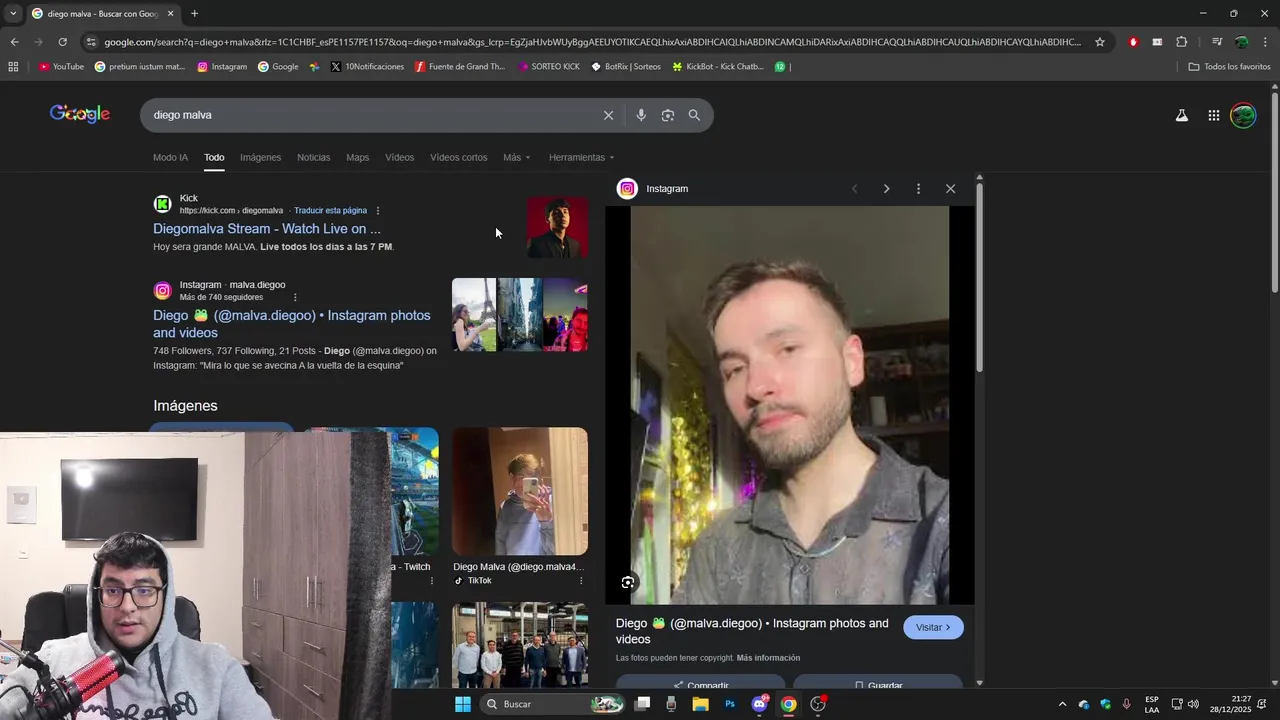This screenshot has width=1280, height=720.
Task: Click the Visitar button
Action: click(x=933, y=627)
